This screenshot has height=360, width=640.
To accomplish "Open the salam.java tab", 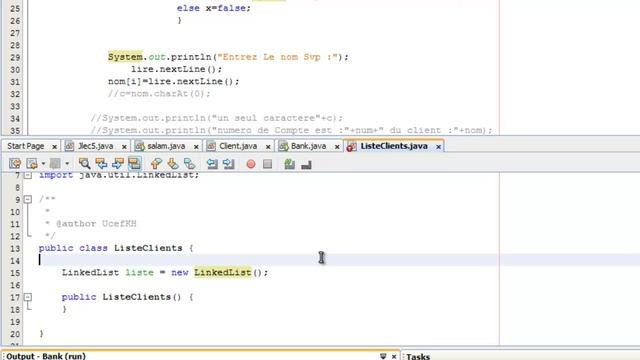I will click(x=166, y=146).
